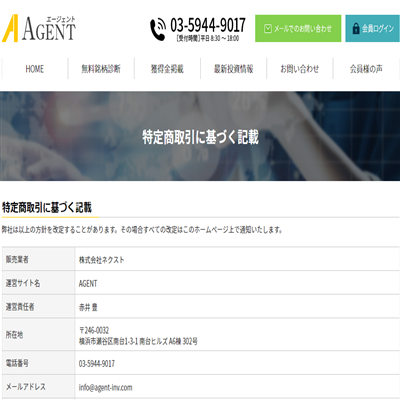Go to the HOME menu item
The image size is (400, 400).
[x=35, y=69]
